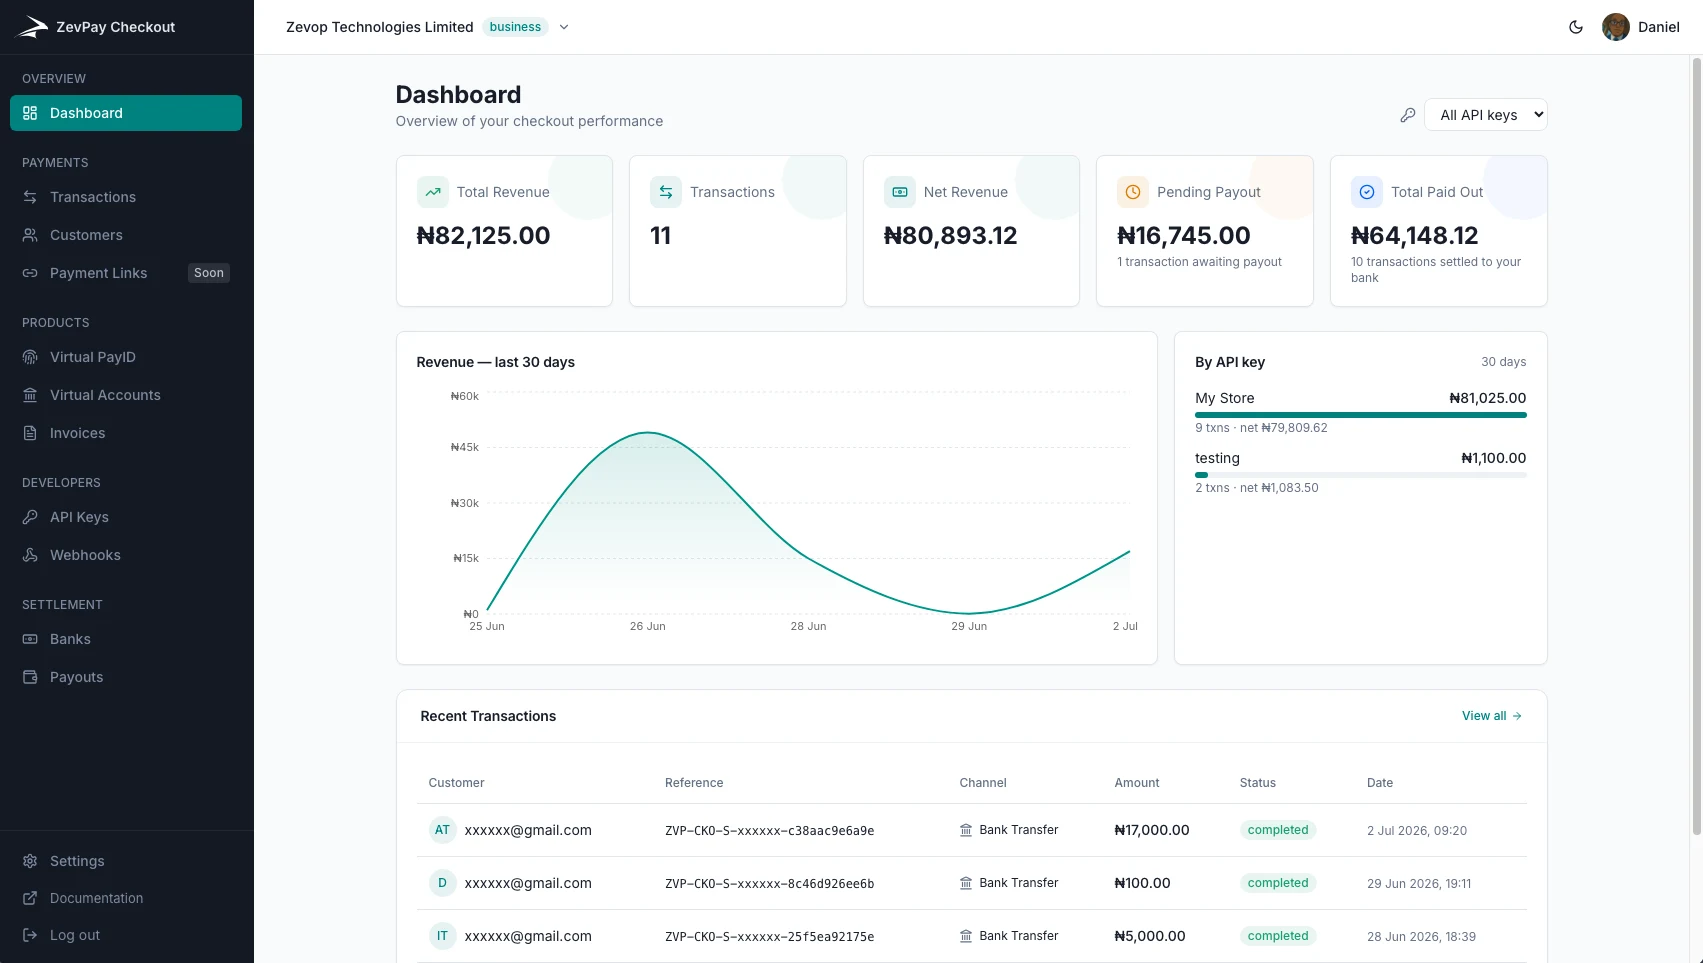Click the Soon badge on Payment Links
1703x963 pixels.
click(209, 273)
